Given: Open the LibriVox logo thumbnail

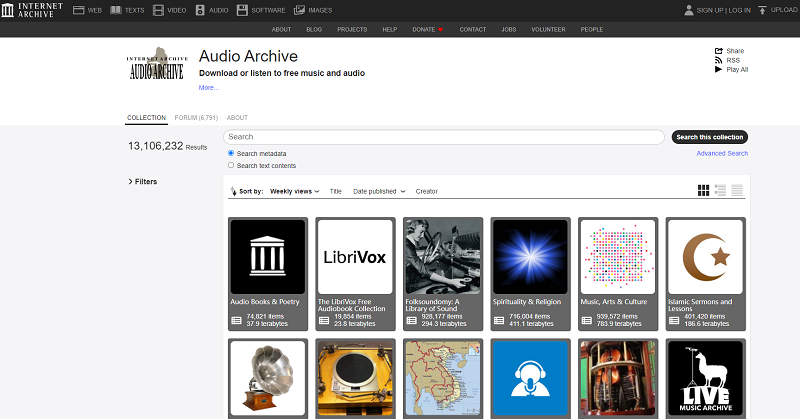Looking at the screenshot, I should click(355, 257).
